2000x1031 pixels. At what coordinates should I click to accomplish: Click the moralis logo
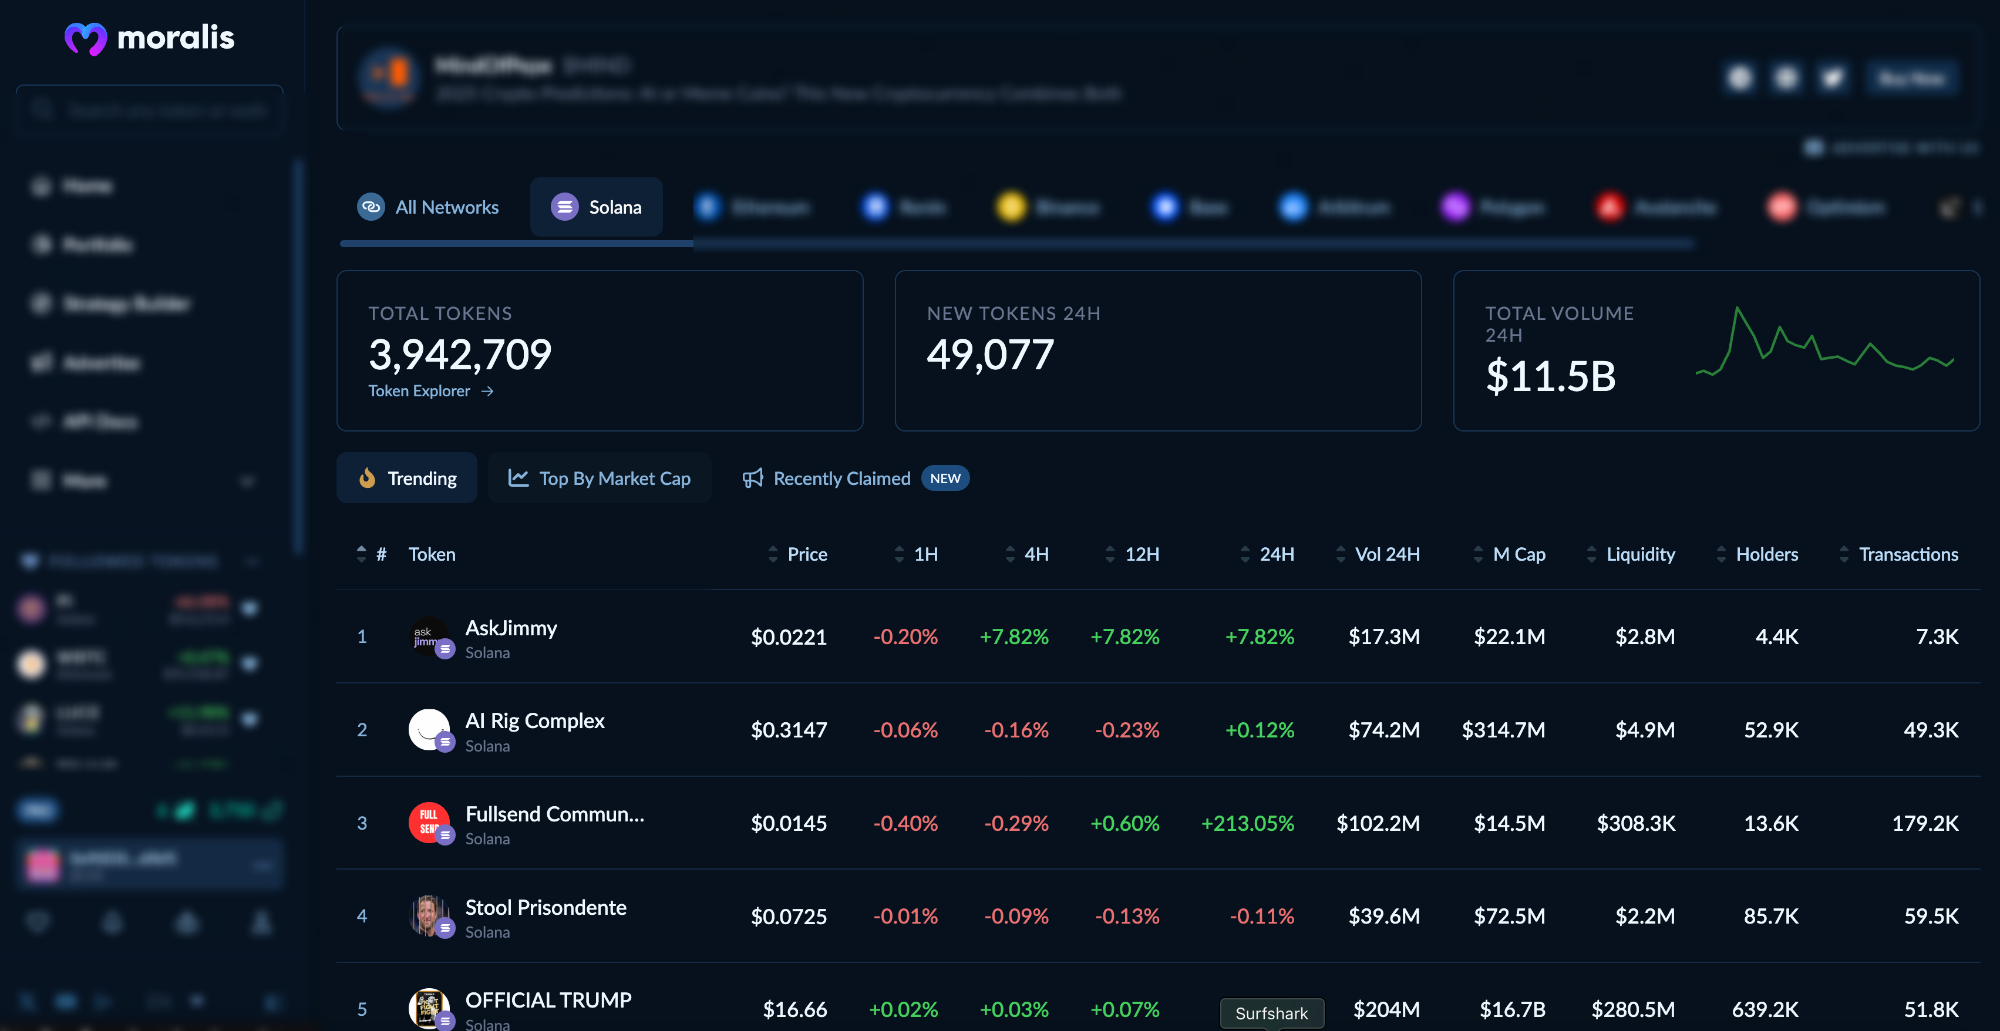click(149, 38)
